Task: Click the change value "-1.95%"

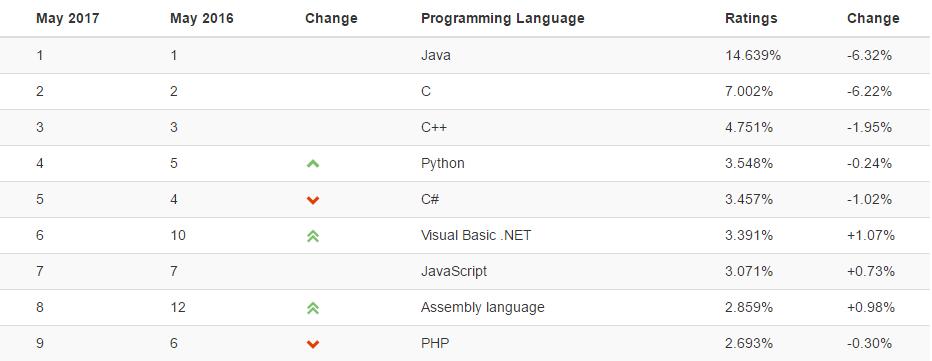Action: click(x=870, y=127)
